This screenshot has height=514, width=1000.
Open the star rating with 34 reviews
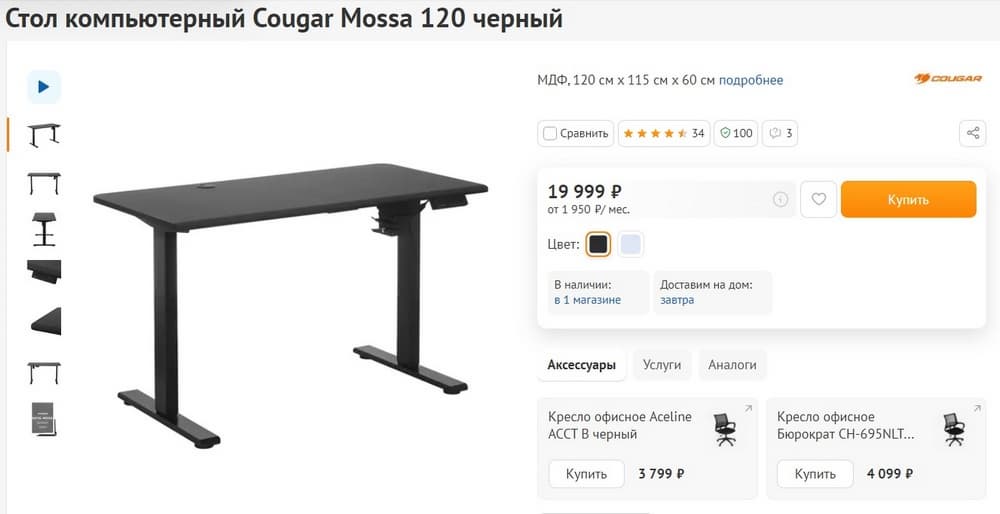tap(664, 133)
